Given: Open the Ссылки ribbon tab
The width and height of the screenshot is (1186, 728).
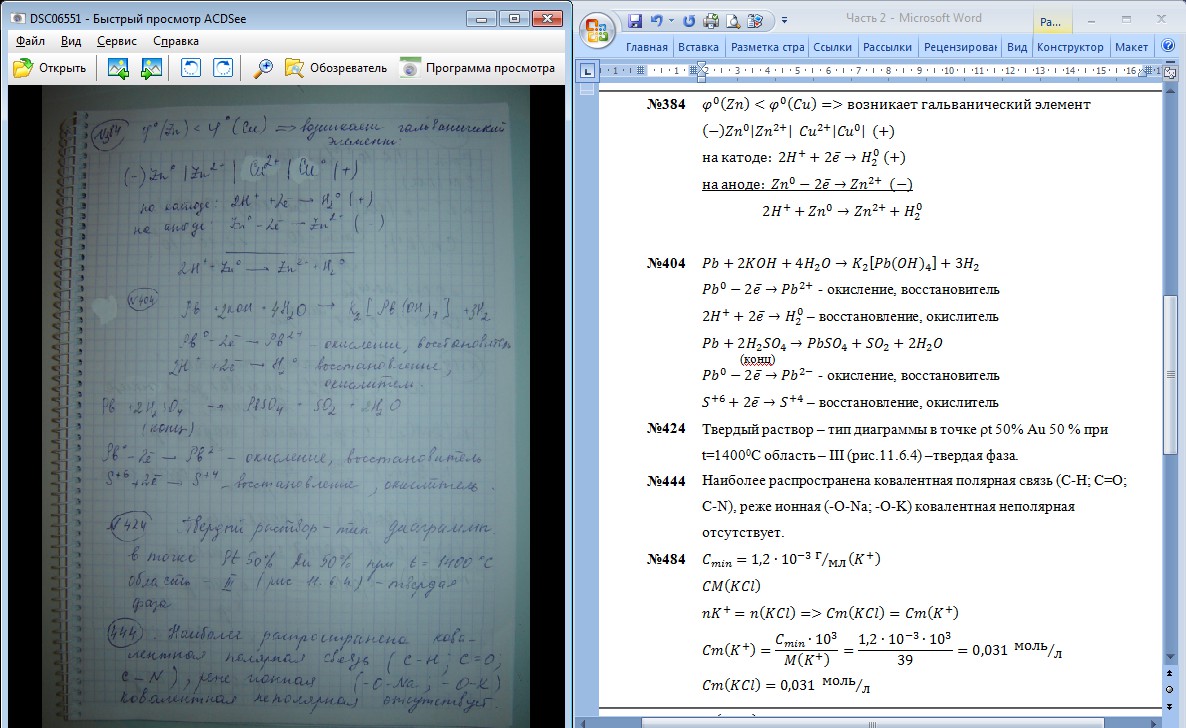Looking at the screenshot, I should pyautogui.click(x=832, y=47).
